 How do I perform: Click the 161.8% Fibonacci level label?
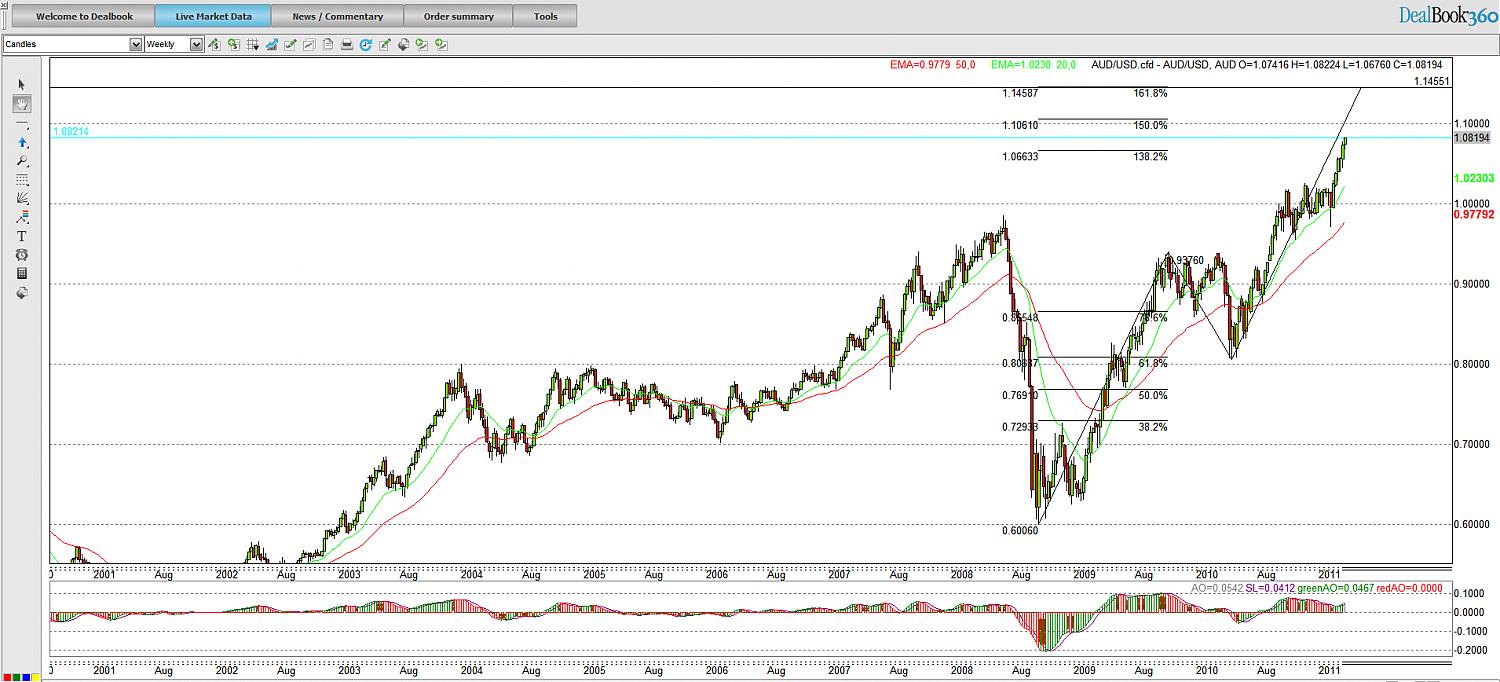coord(1150,93)
